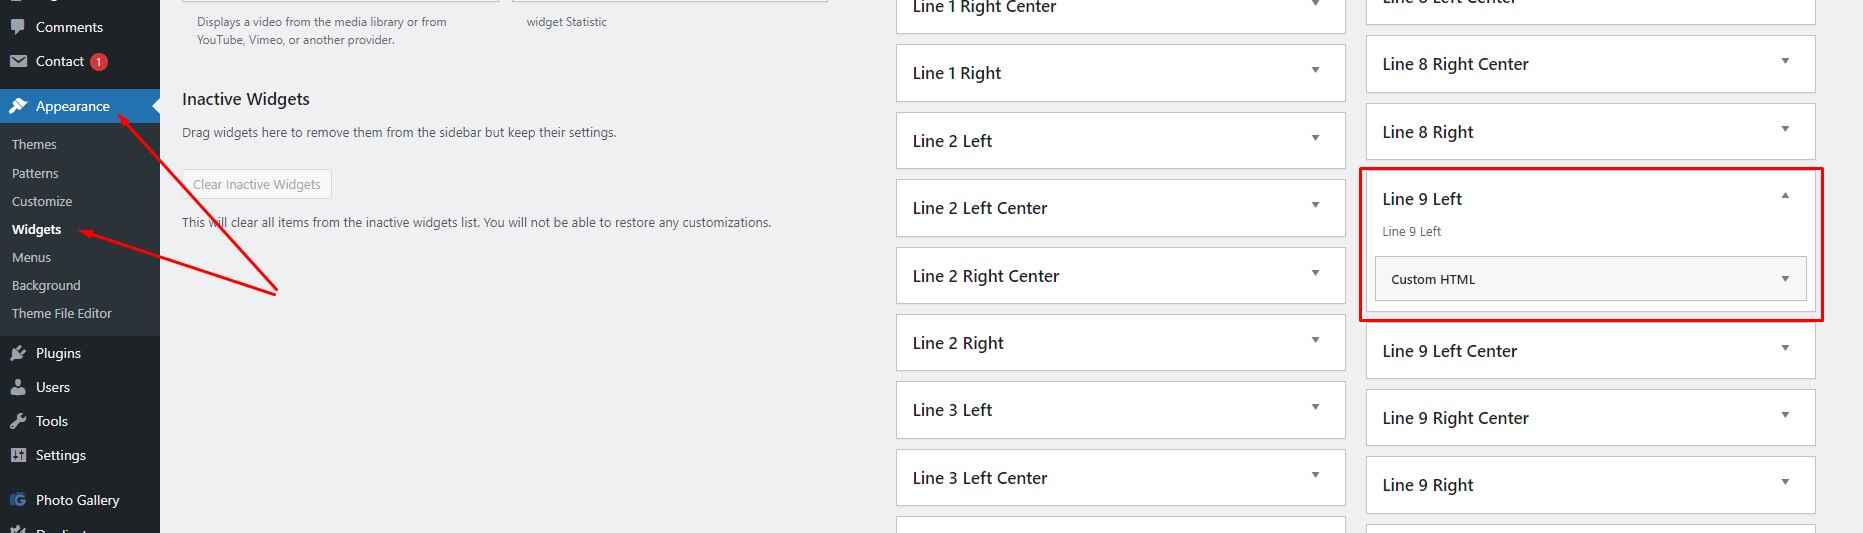Expand the Line 3 Left widget area
The width and height of the screenshot is (1863, 533).
click(1315, 408)
